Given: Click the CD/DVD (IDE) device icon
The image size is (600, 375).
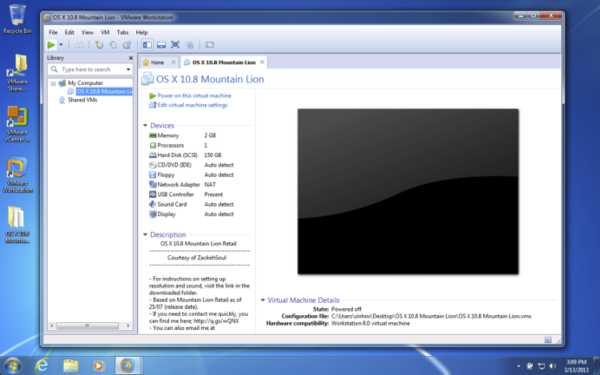Looking at the screenshot, I should click(x=153, y=165).
